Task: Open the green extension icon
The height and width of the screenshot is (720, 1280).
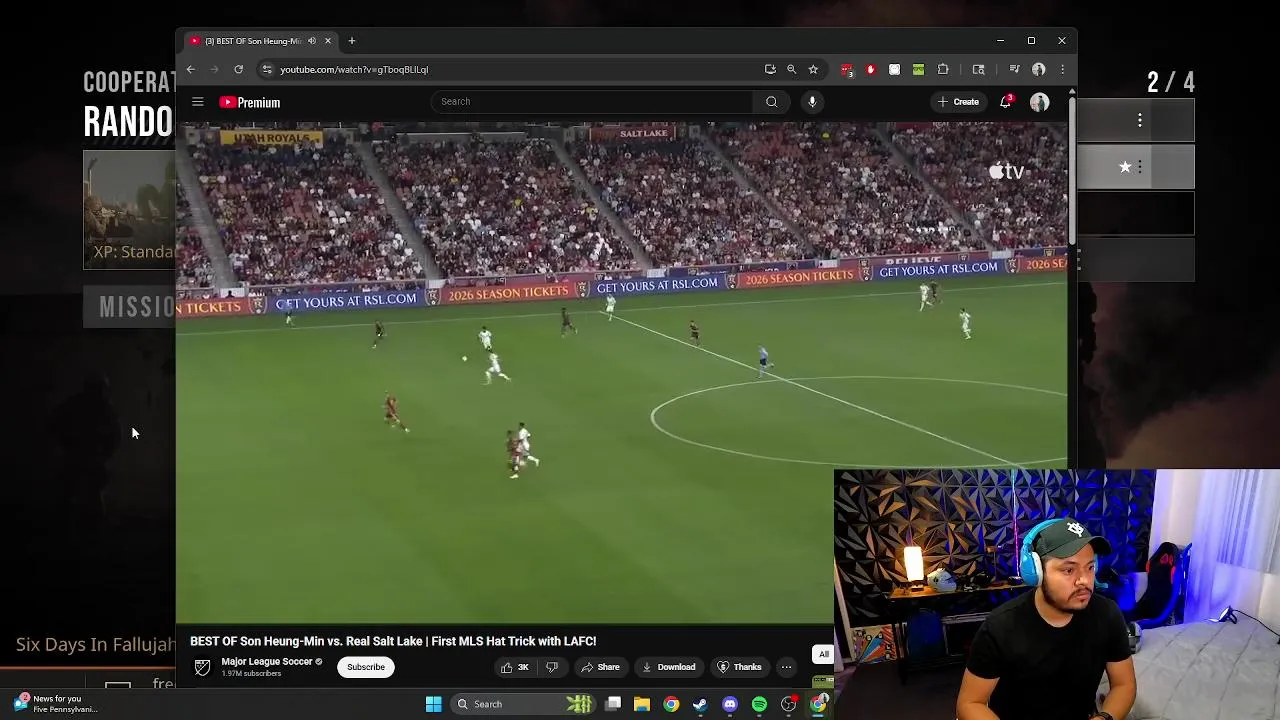Action: point(918,69)
